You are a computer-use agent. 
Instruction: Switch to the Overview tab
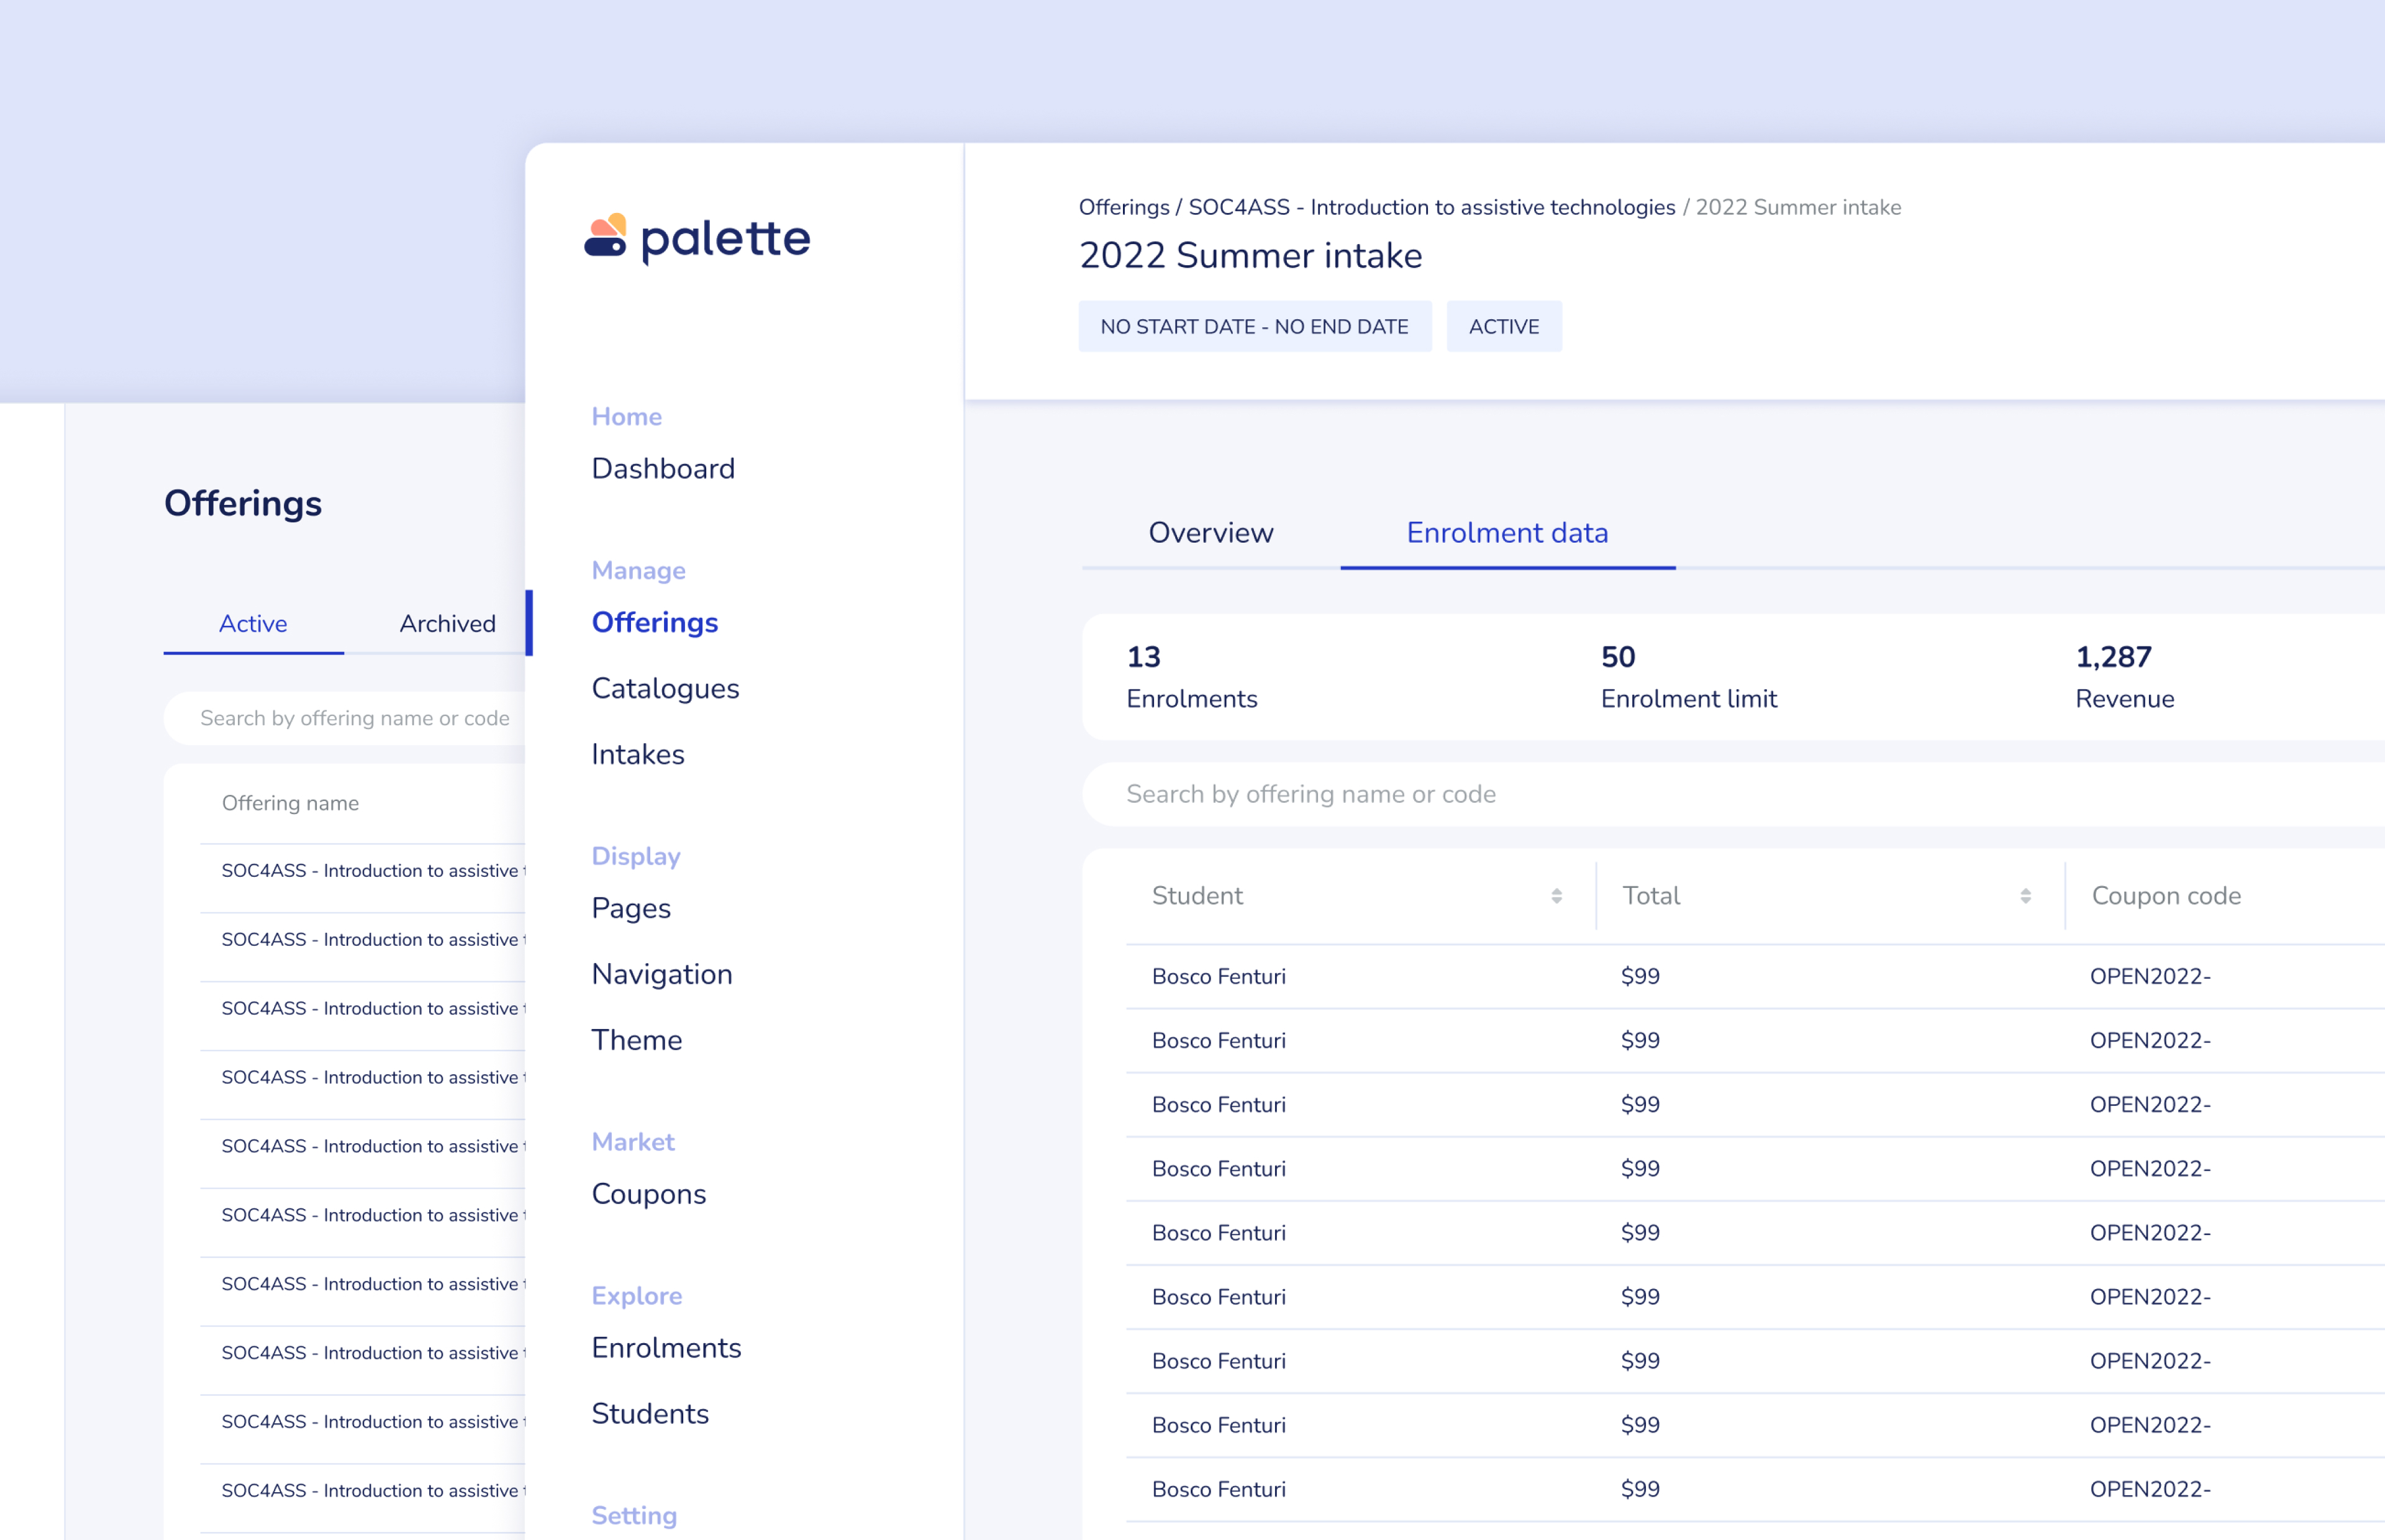click(1211, 533)
